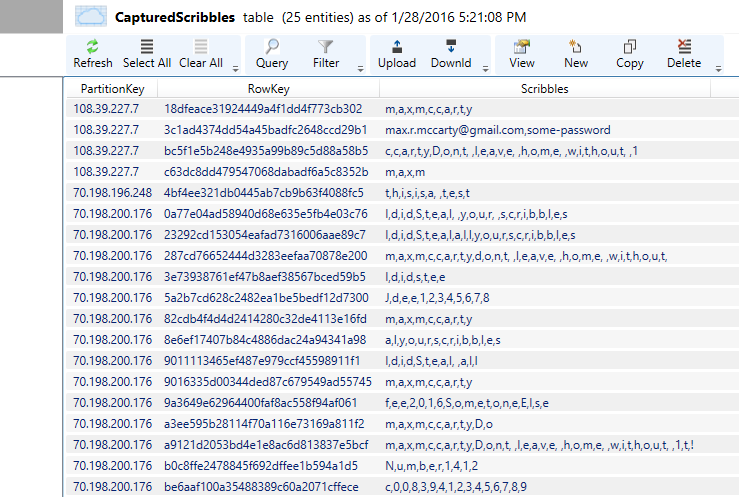Expand overflow arrow after Delete
The height and width of the screenshot is (497, 739).
click(718, 68)
